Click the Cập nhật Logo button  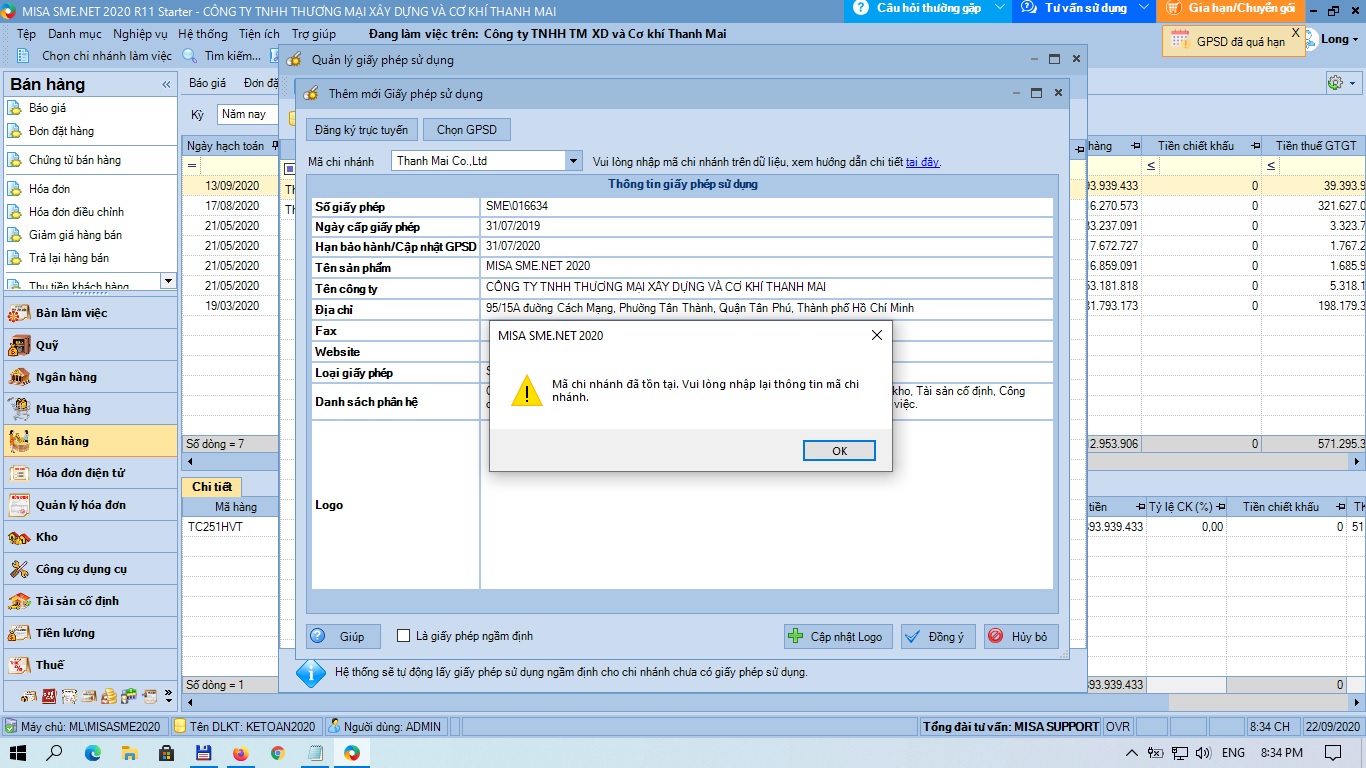838,636
